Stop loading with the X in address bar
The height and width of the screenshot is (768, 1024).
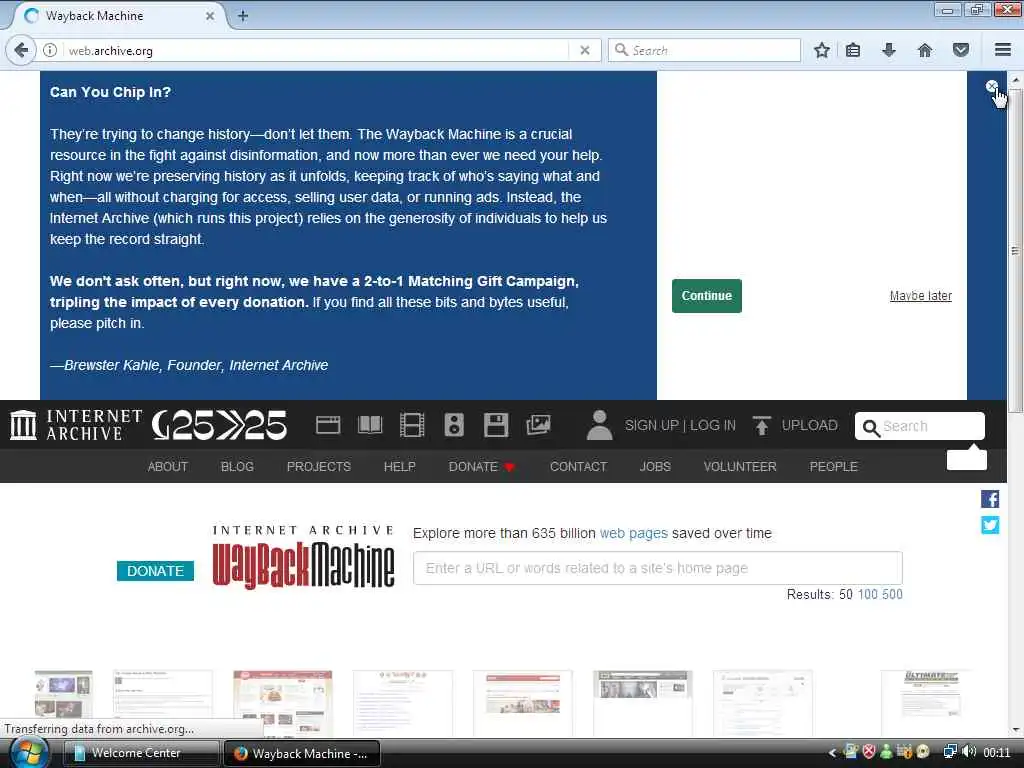584,50
